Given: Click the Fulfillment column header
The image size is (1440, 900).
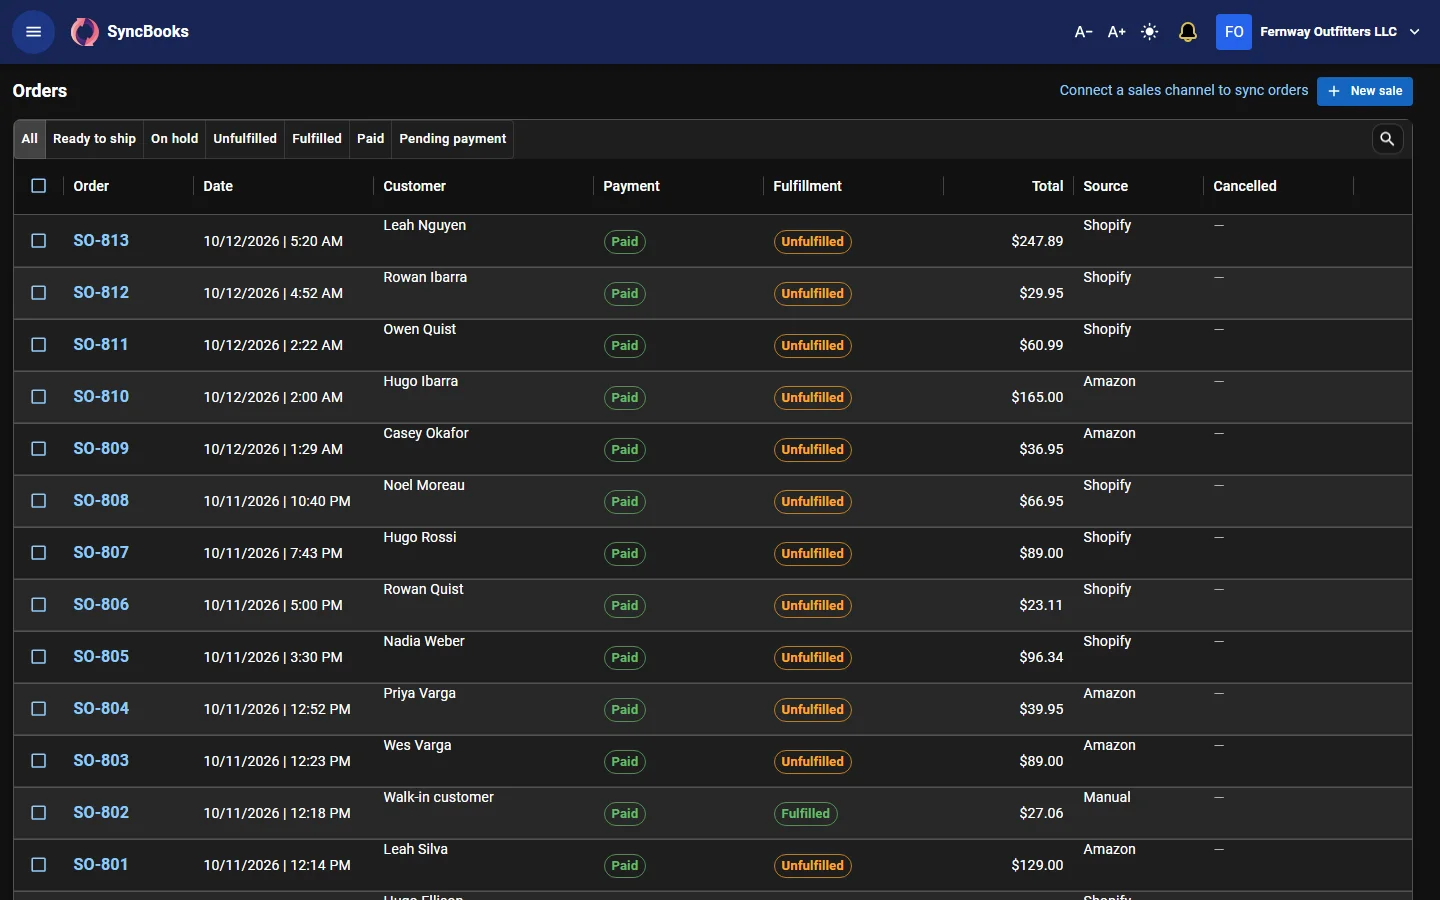Looking at the screenshot, I should (807, 186).
